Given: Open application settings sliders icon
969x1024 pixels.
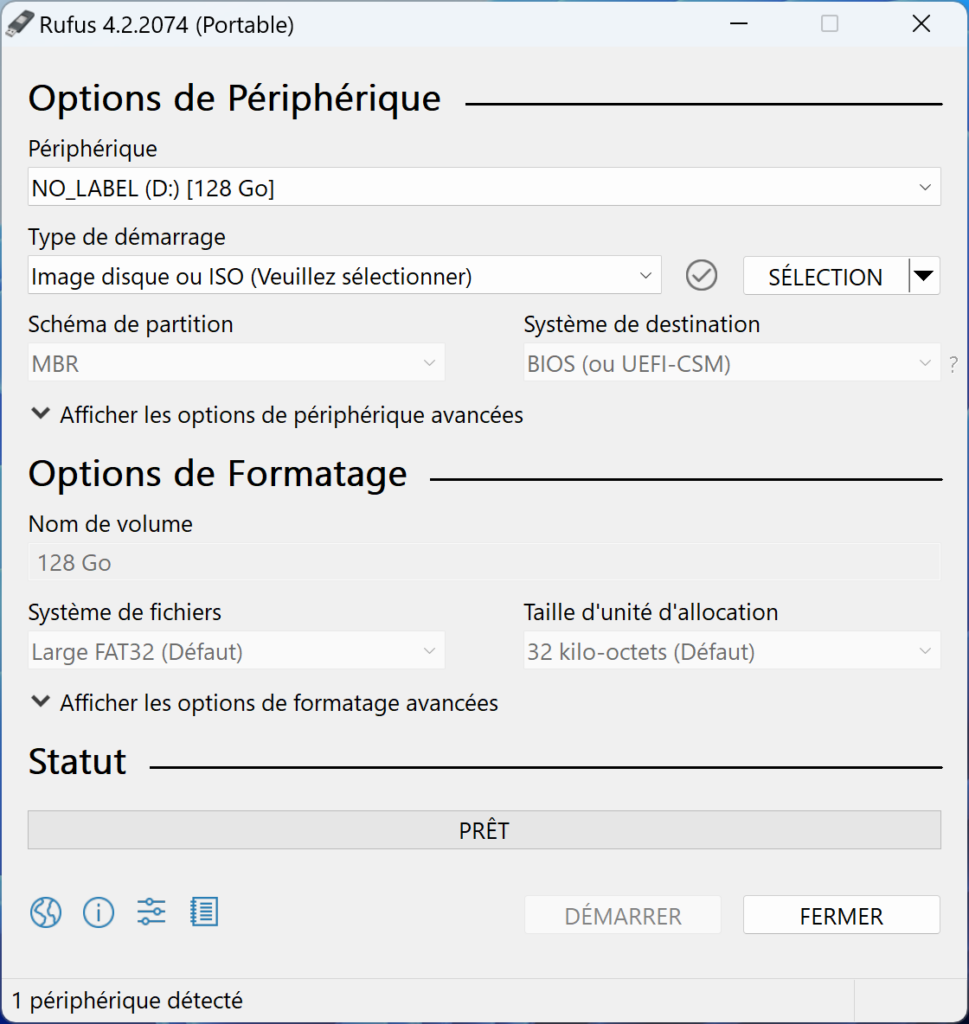Looking at the screenshot, I should (151, 912).
